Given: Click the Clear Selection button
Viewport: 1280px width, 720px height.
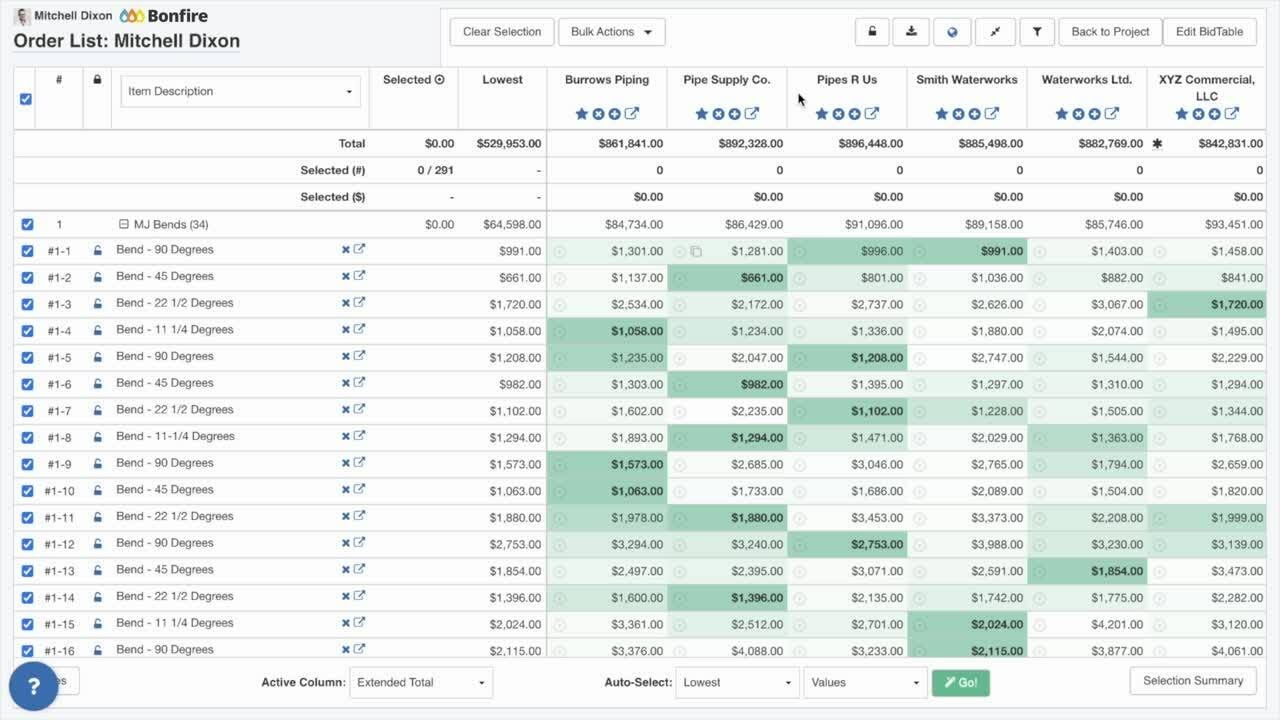Looking at the screenshot, I should pyautogui.click(x=502, y=32).
